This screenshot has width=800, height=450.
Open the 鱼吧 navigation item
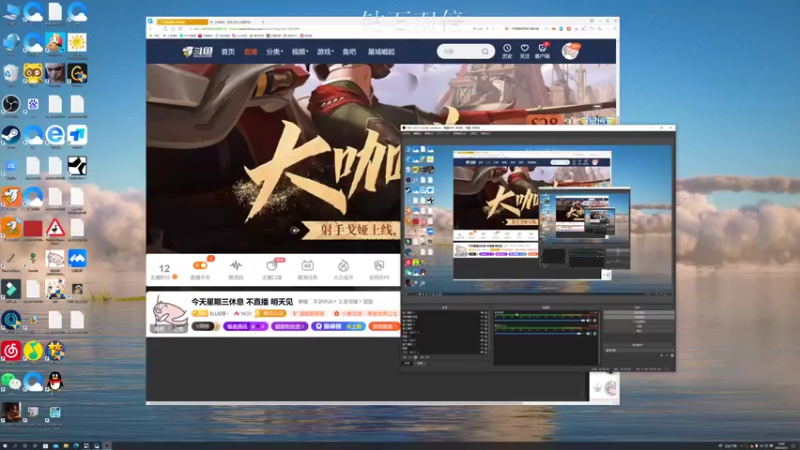click(x=349, y=52)
